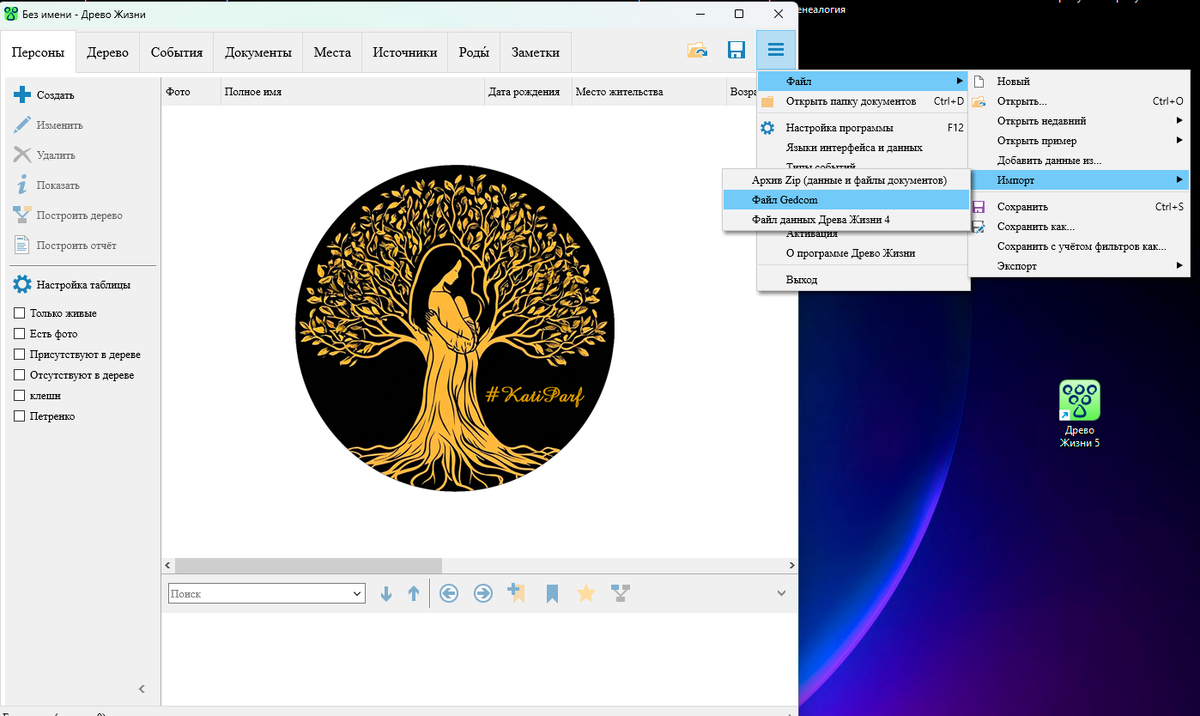The height and width of the screenshot is (716, 1200).
Task: Click the down arrow next-result icon
Action: 387,594
